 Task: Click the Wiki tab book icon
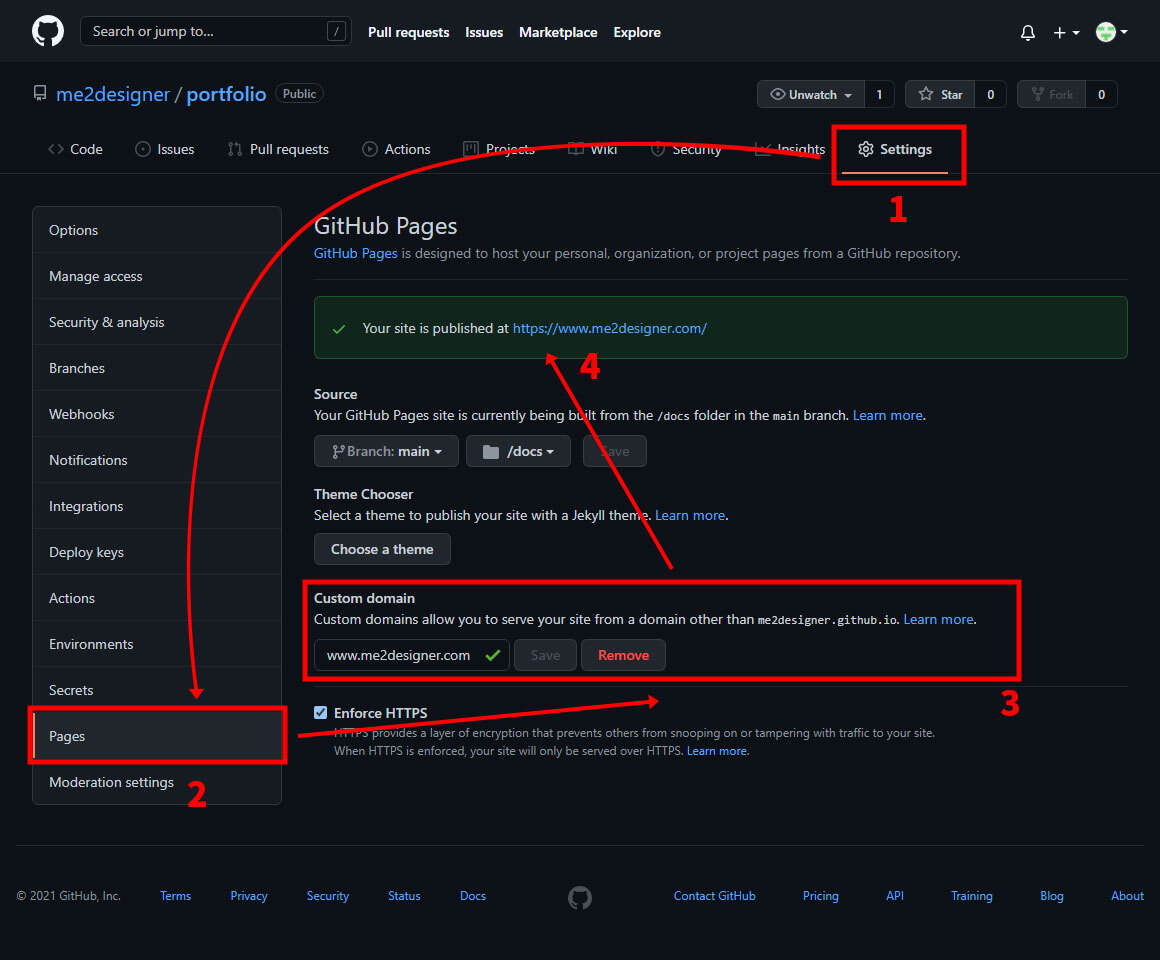pyautogui.click(x=576, y=149)
